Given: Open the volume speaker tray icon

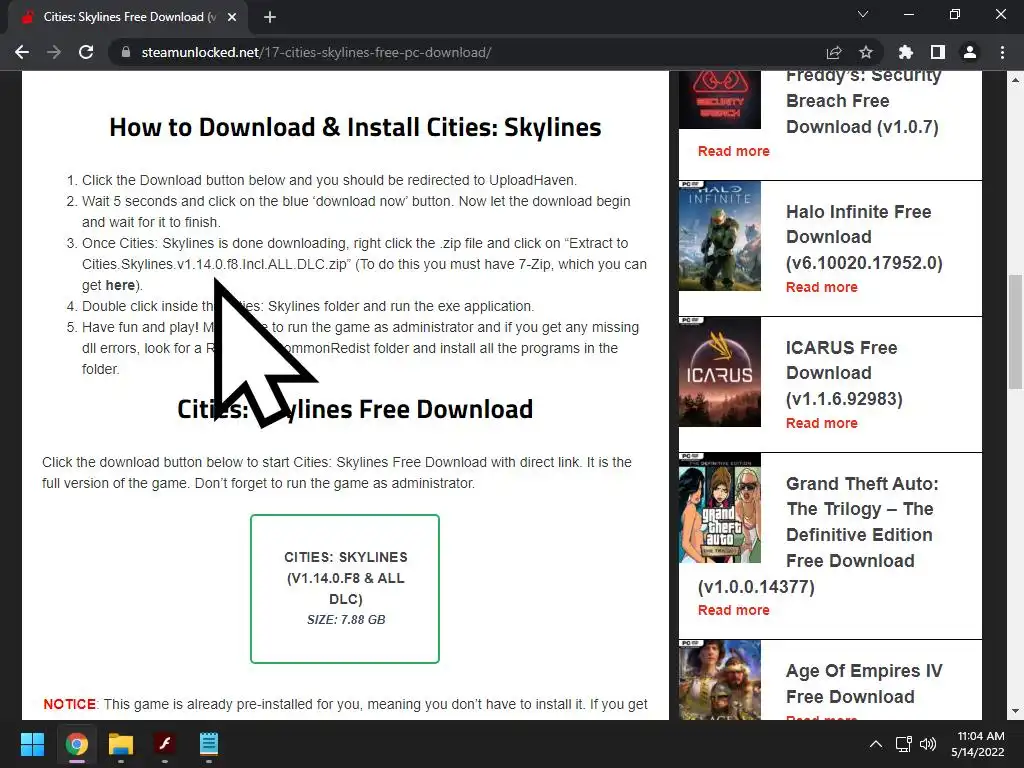Looking at the screenshot, I should (927, 744).
